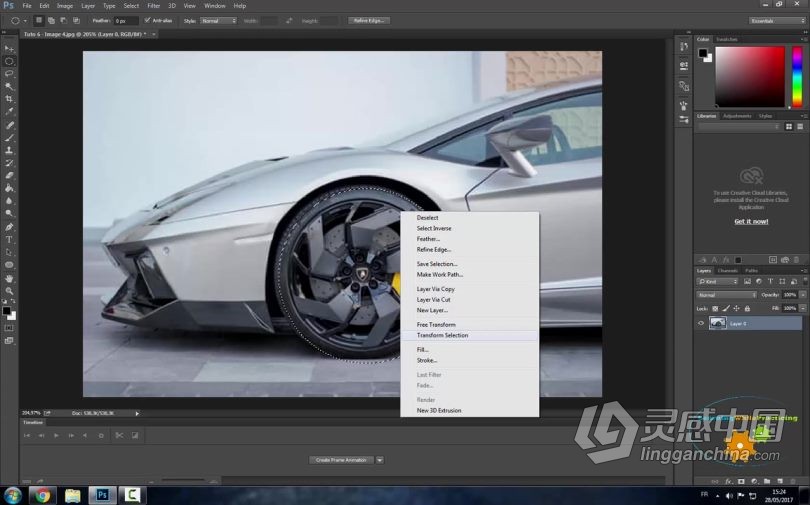Click the filter for type layers icon
The width and height of the screenshot is (810, 505).
point(770,281)
